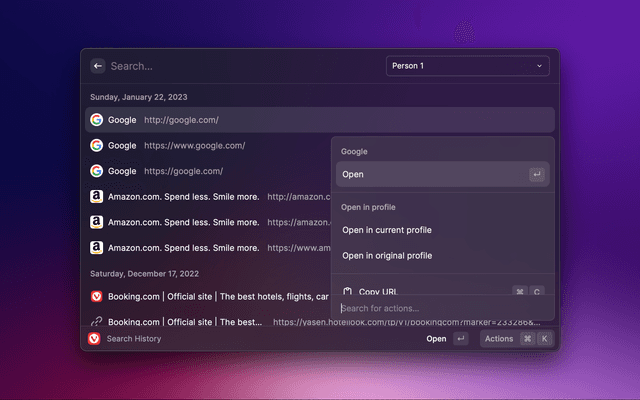Open the Person 1 profile dropdown

click(467, 66)
